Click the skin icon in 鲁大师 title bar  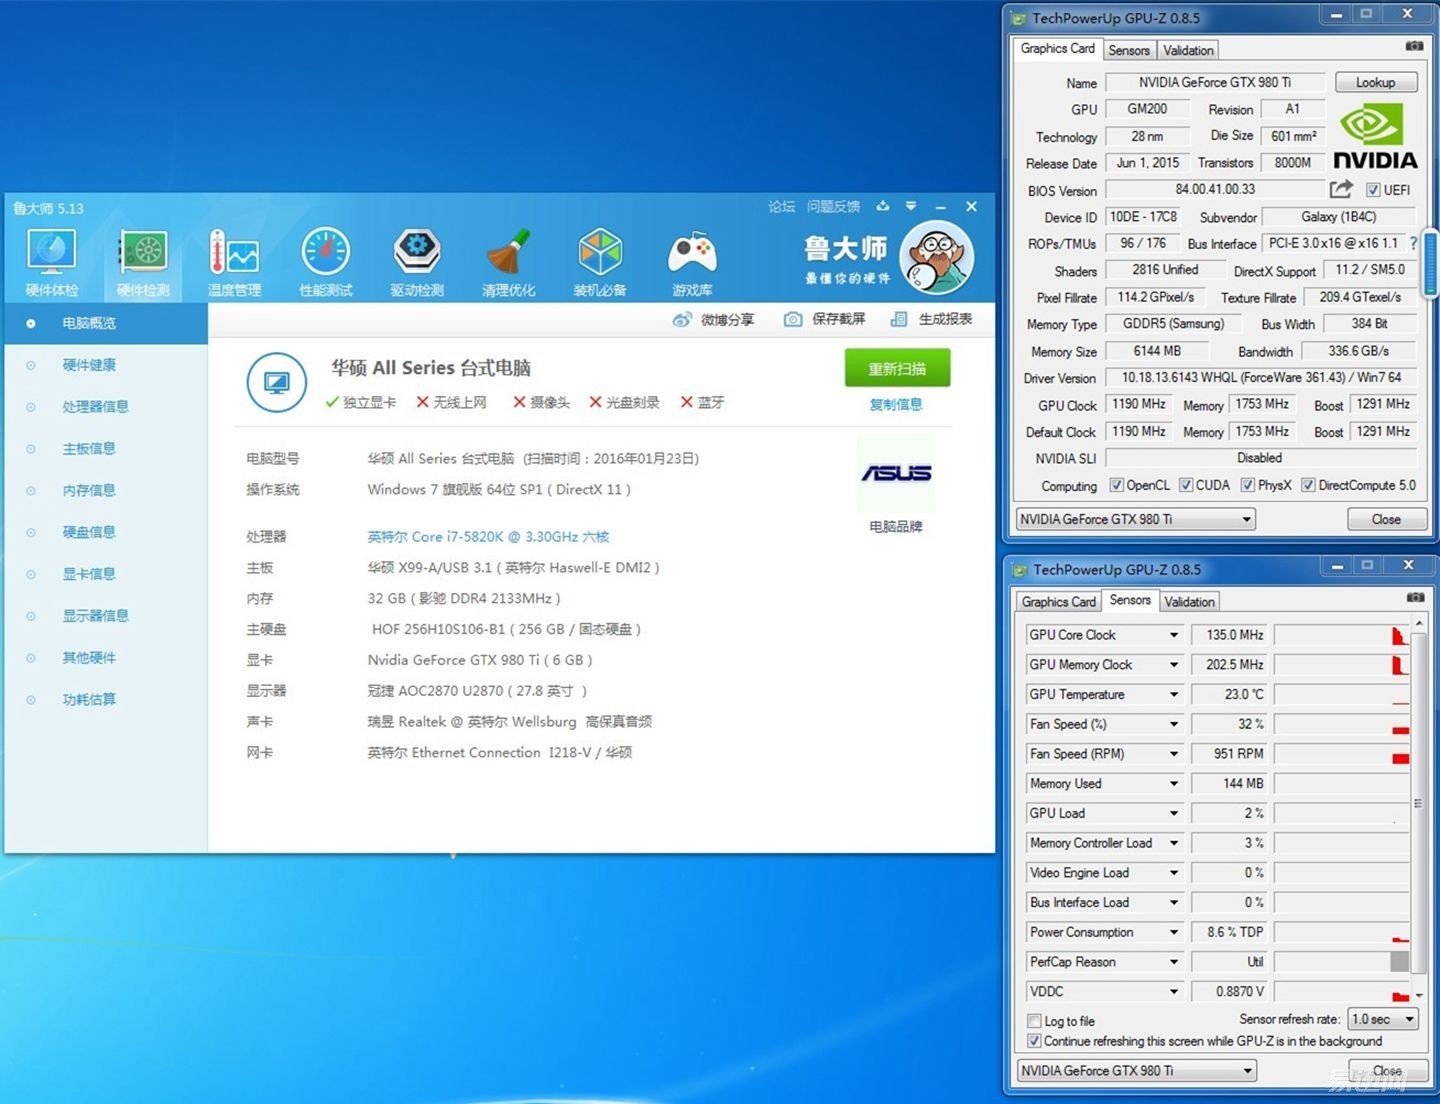(883, 206)
